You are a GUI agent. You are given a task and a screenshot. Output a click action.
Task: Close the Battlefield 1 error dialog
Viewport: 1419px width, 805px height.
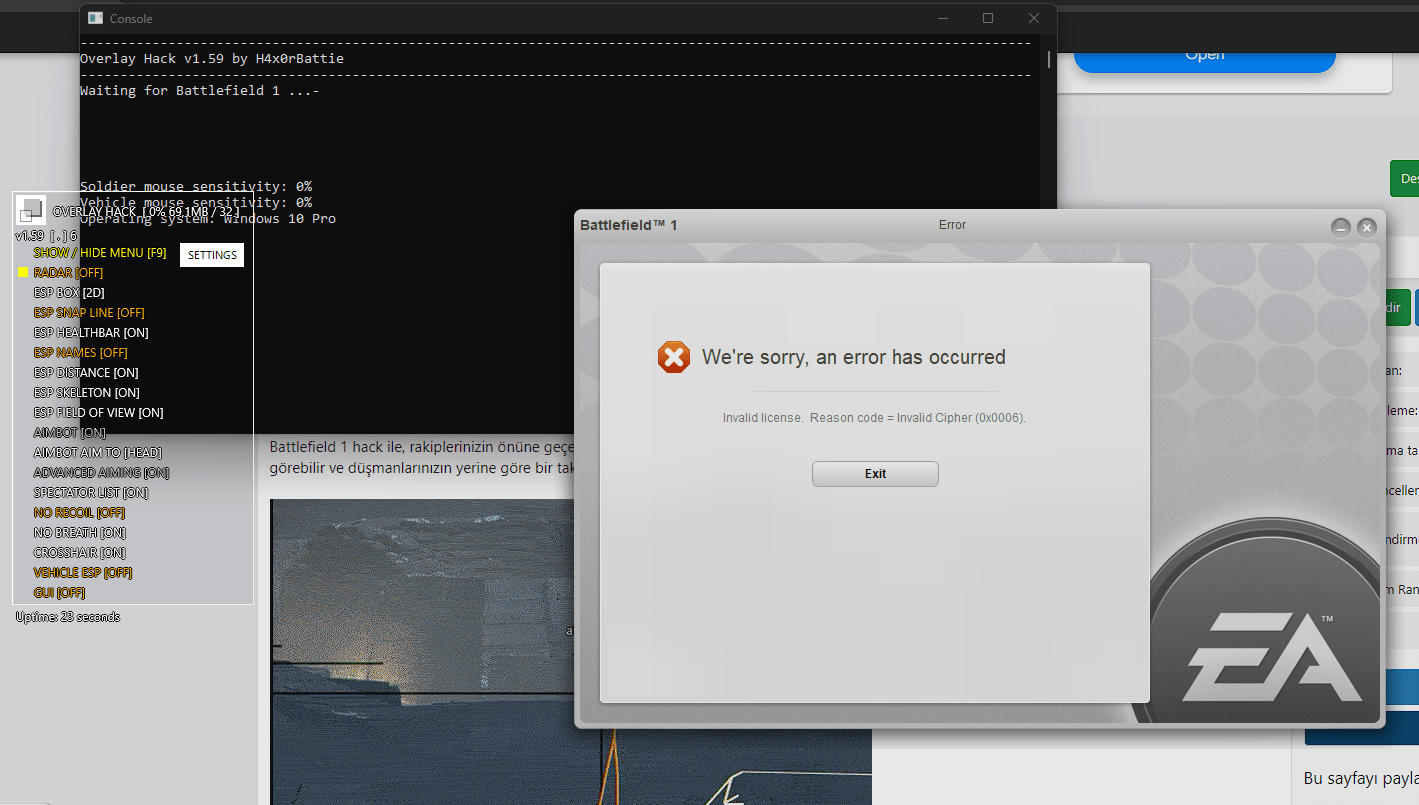click(x=1367, y=227)
